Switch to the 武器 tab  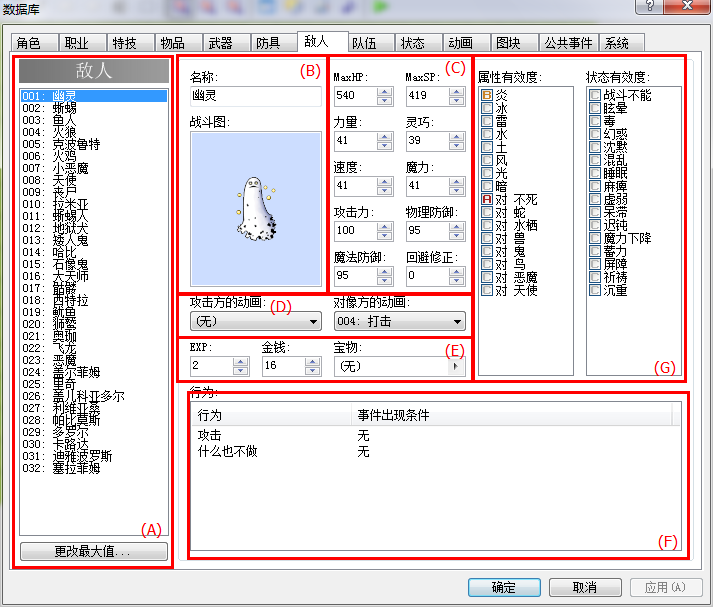(226, 43)
